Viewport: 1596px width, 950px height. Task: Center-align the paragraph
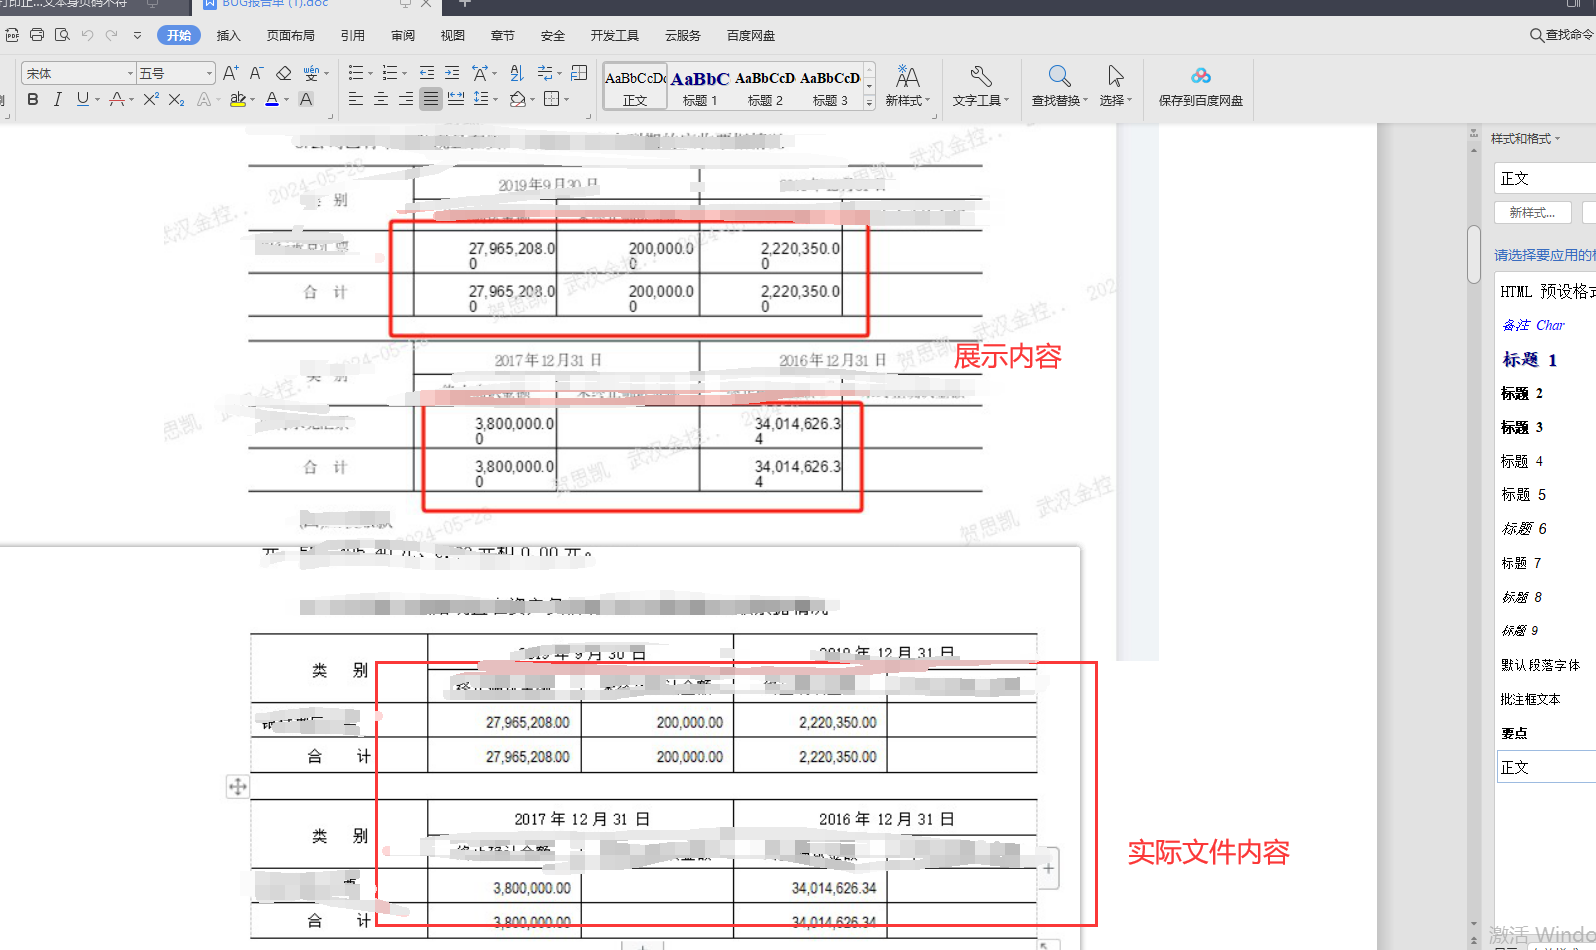381,99
